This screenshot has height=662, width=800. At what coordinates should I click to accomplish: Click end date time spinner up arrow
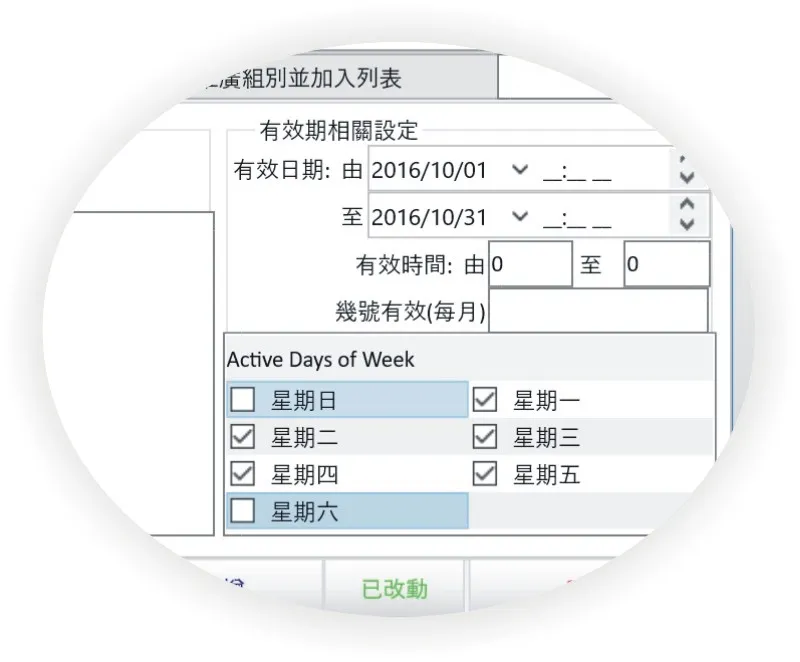687,204
